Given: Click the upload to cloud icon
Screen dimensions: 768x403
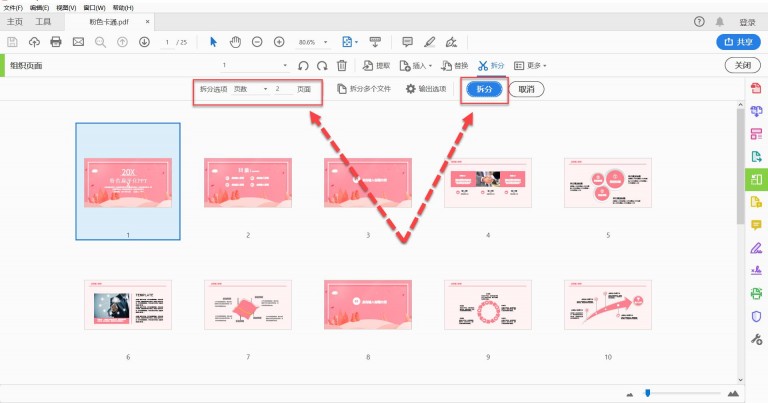Looking at the screenshot, I should click(34, 42).
